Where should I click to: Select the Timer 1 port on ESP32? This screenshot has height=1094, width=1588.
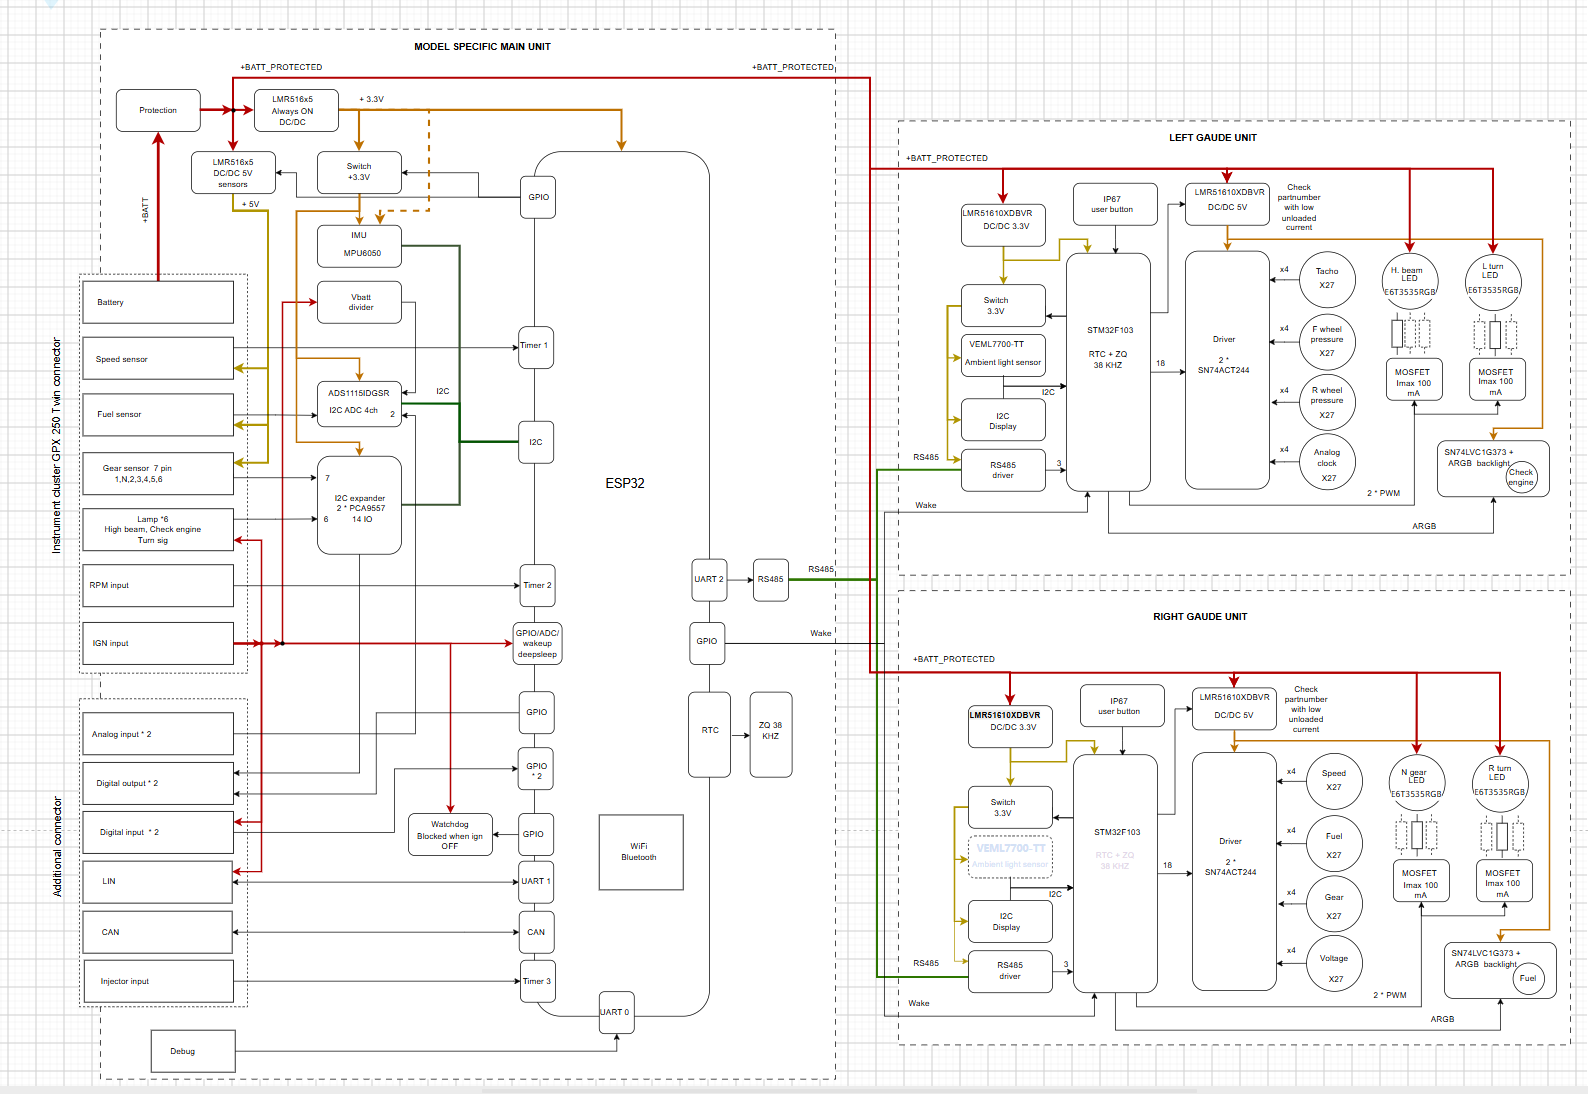coord(536,346)
